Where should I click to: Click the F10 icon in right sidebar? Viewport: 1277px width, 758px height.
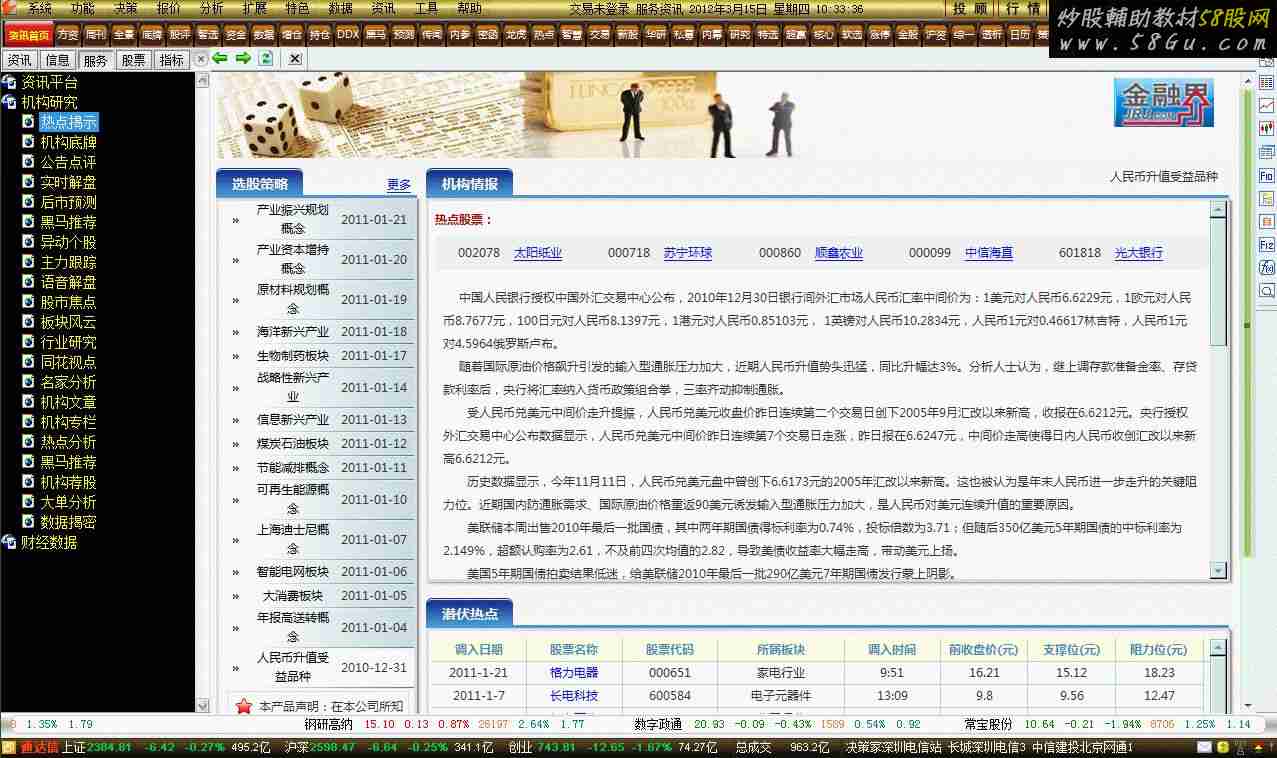click(1266, 176)
